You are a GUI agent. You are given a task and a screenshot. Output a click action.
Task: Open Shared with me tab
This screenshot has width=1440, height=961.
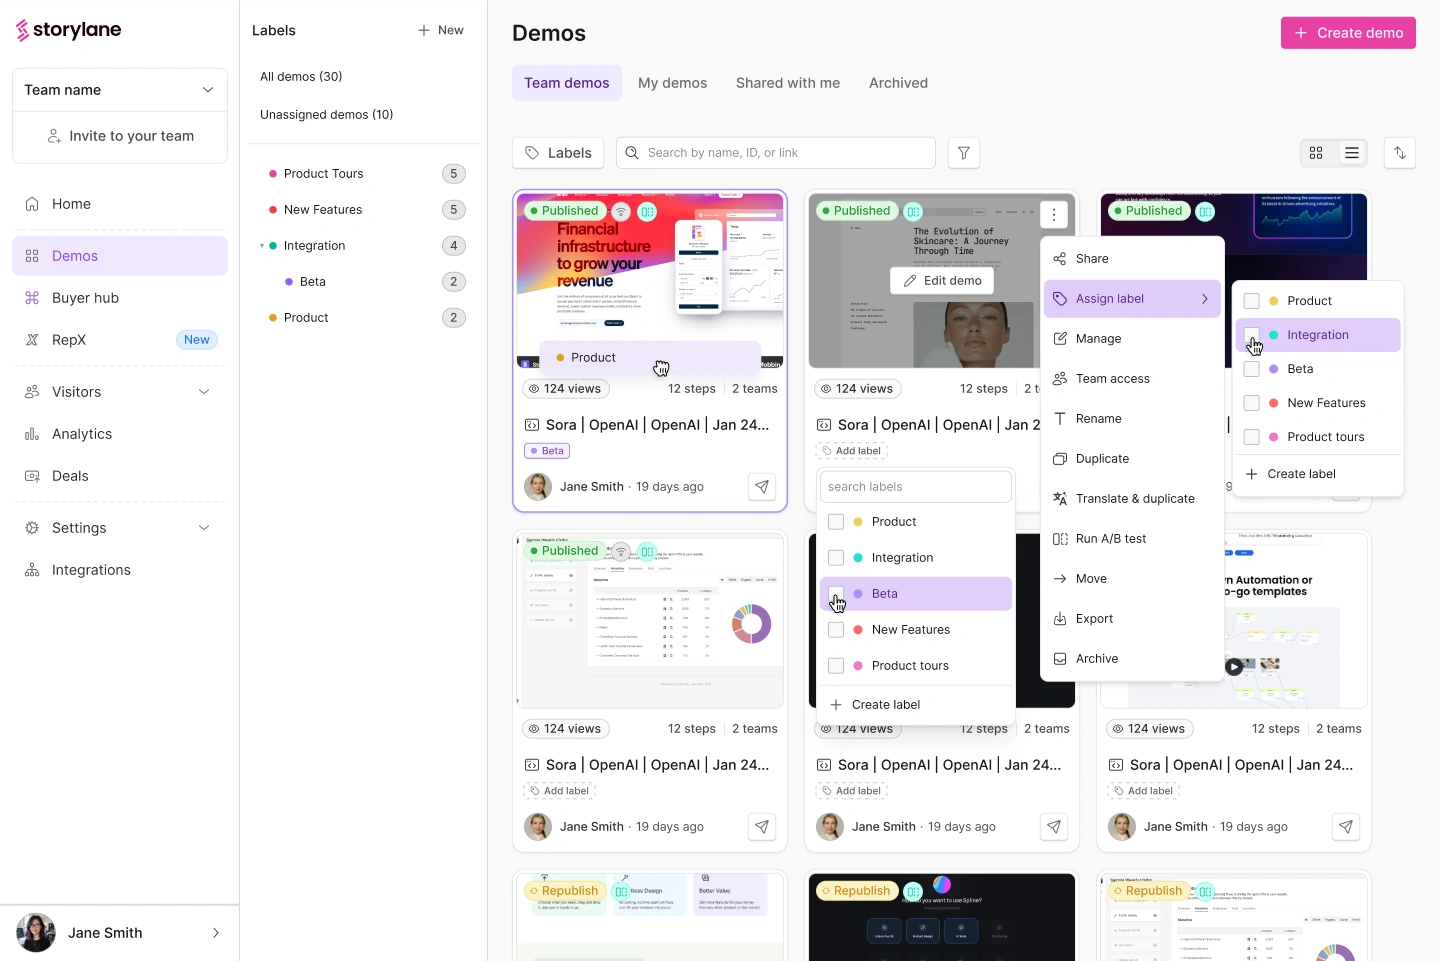[x=788, y=83]
